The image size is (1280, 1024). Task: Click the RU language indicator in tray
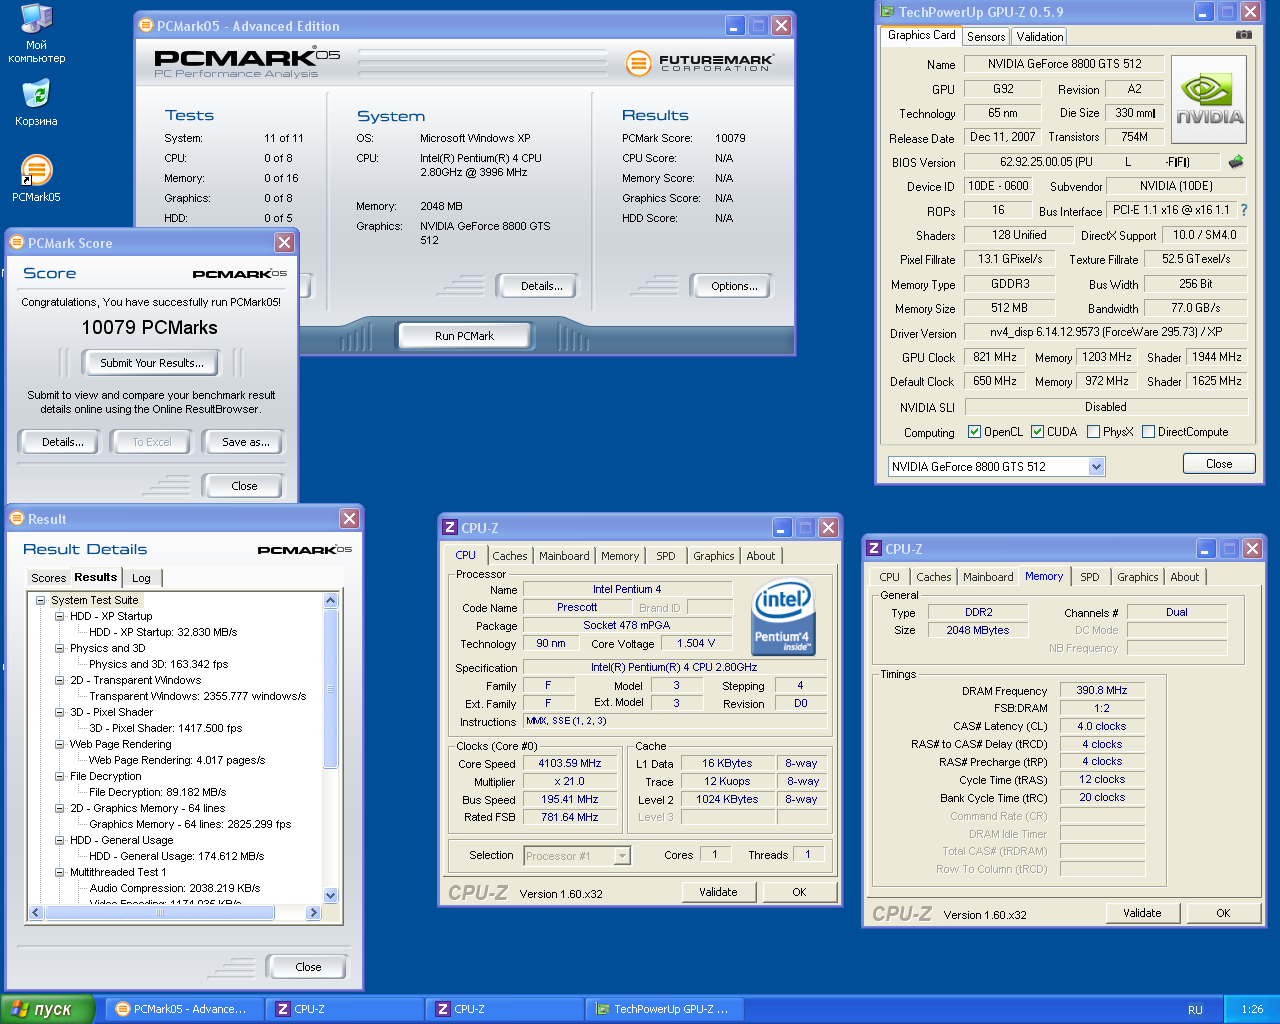click(1195, 1010)
